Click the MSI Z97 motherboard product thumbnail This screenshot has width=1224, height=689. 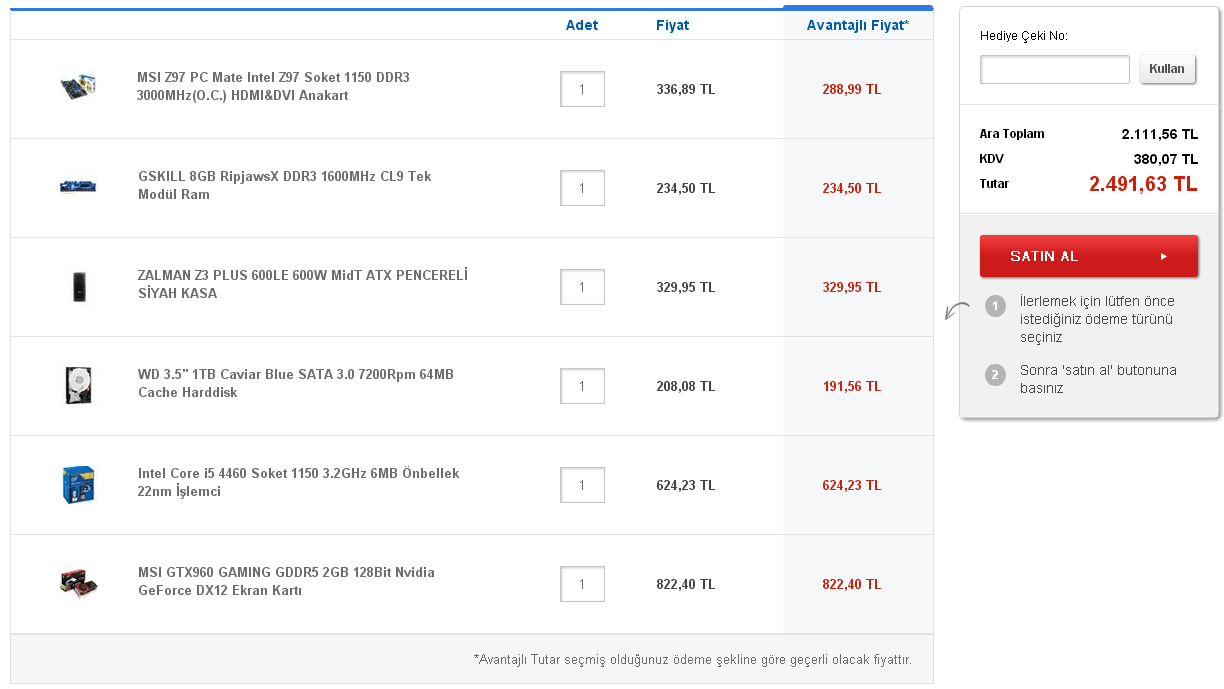(x=78, y=88)
